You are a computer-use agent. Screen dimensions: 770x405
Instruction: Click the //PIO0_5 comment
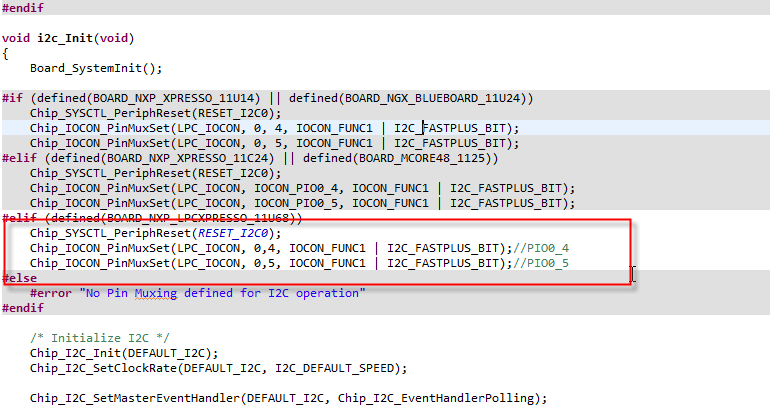coord(541,263)
